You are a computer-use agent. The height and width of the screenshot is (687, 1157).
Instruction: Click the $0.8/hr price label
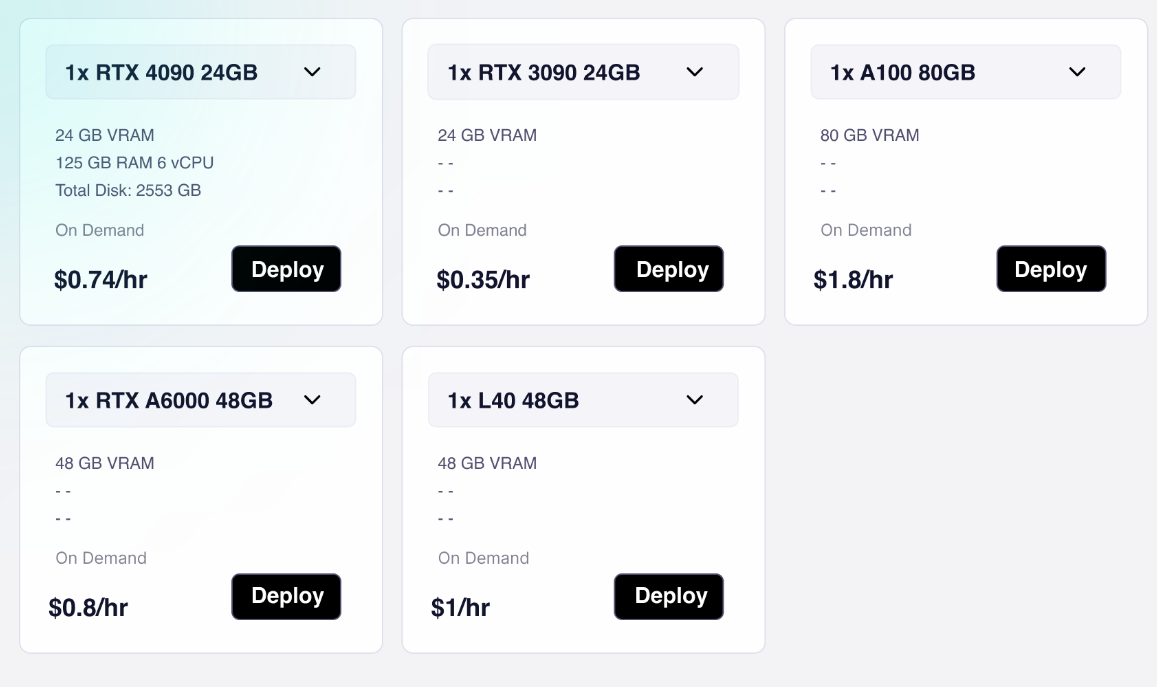[x=88, y=607]
